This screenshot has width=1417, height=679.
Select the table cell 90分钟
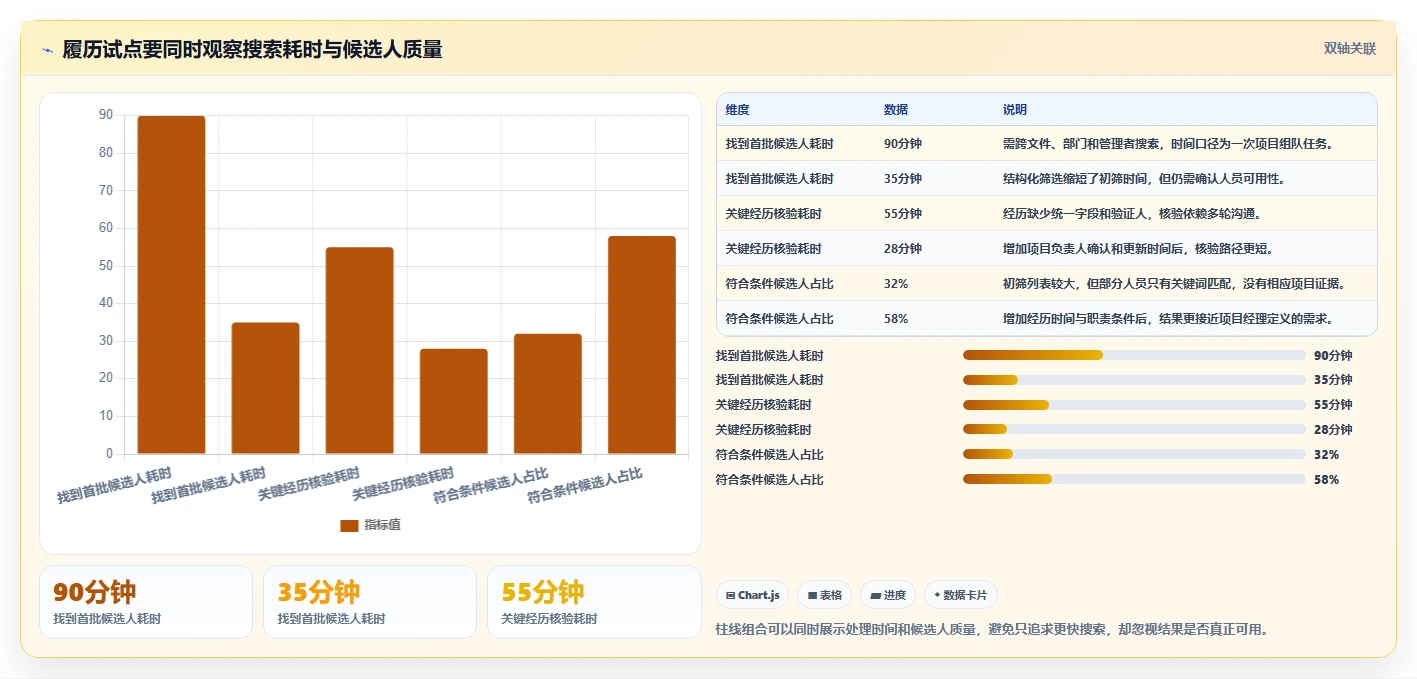tap(903, 144)
